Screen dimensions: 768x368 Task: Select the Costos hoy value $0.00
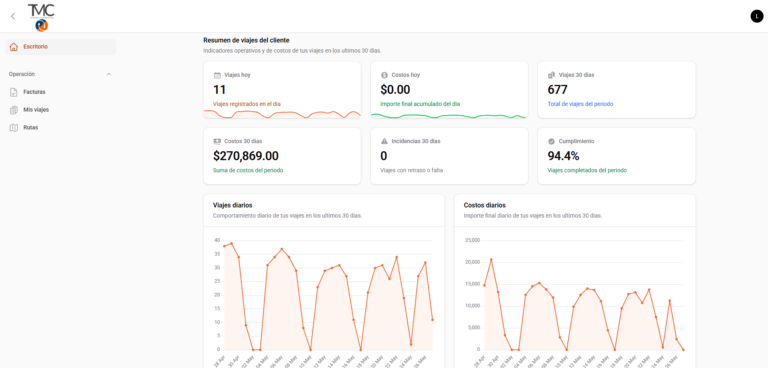click(x=395, y=90)
